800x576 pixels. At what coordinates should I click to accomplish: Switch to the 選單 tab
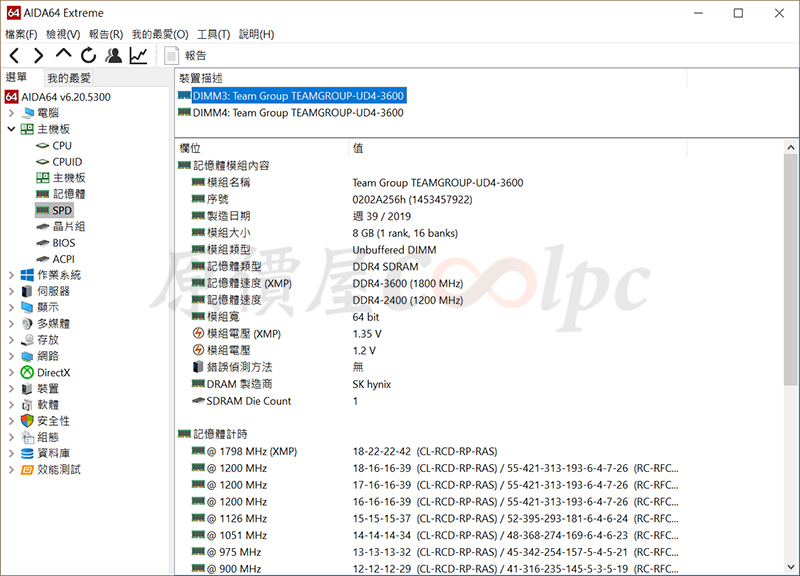pos(16,77)
